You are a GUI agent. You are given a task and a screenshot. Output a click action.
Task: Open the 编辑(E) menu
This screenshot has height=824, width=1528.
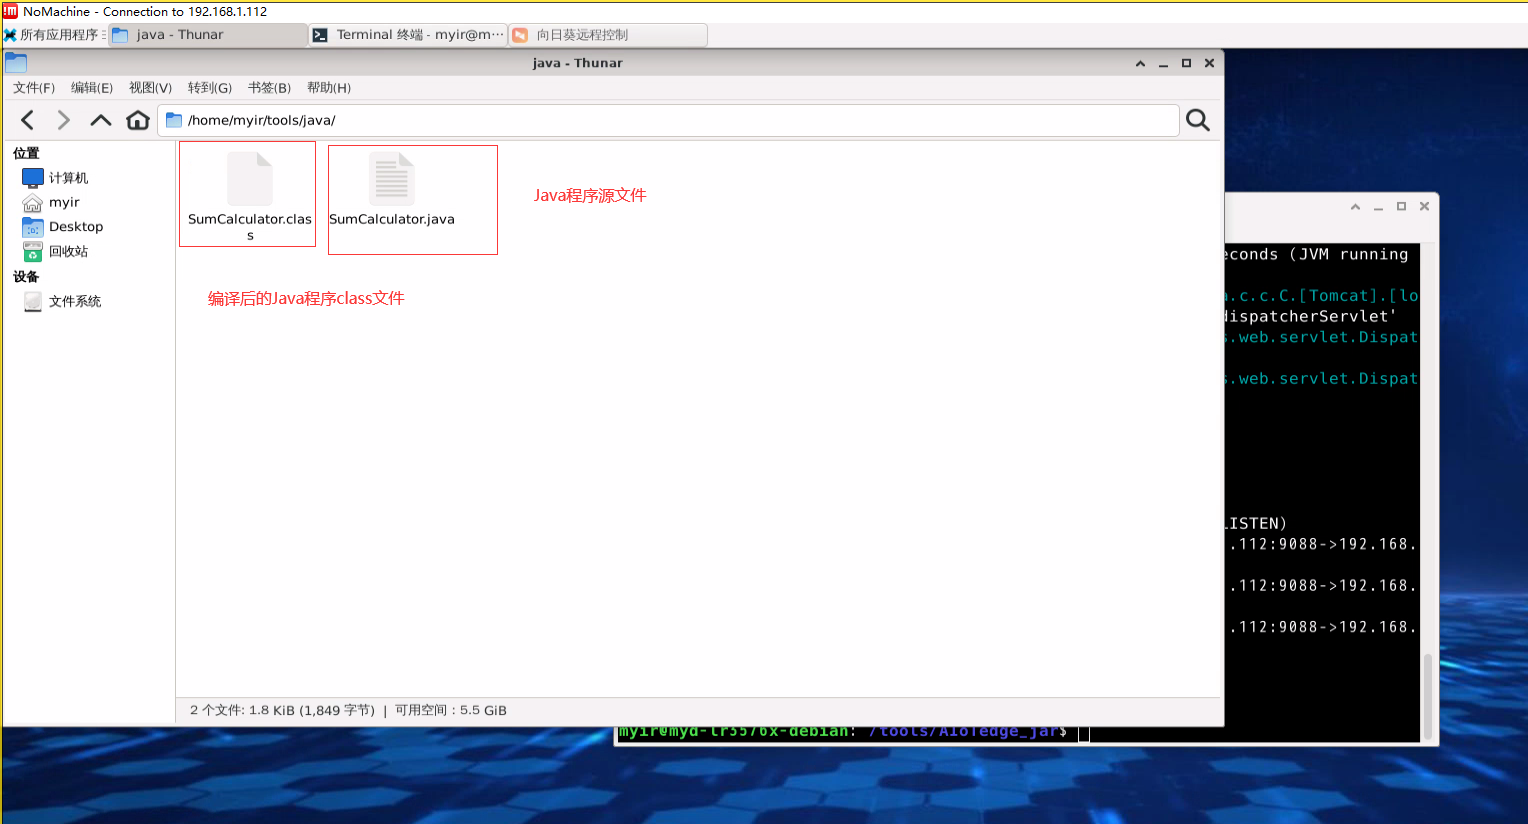(x=92, y=88)
